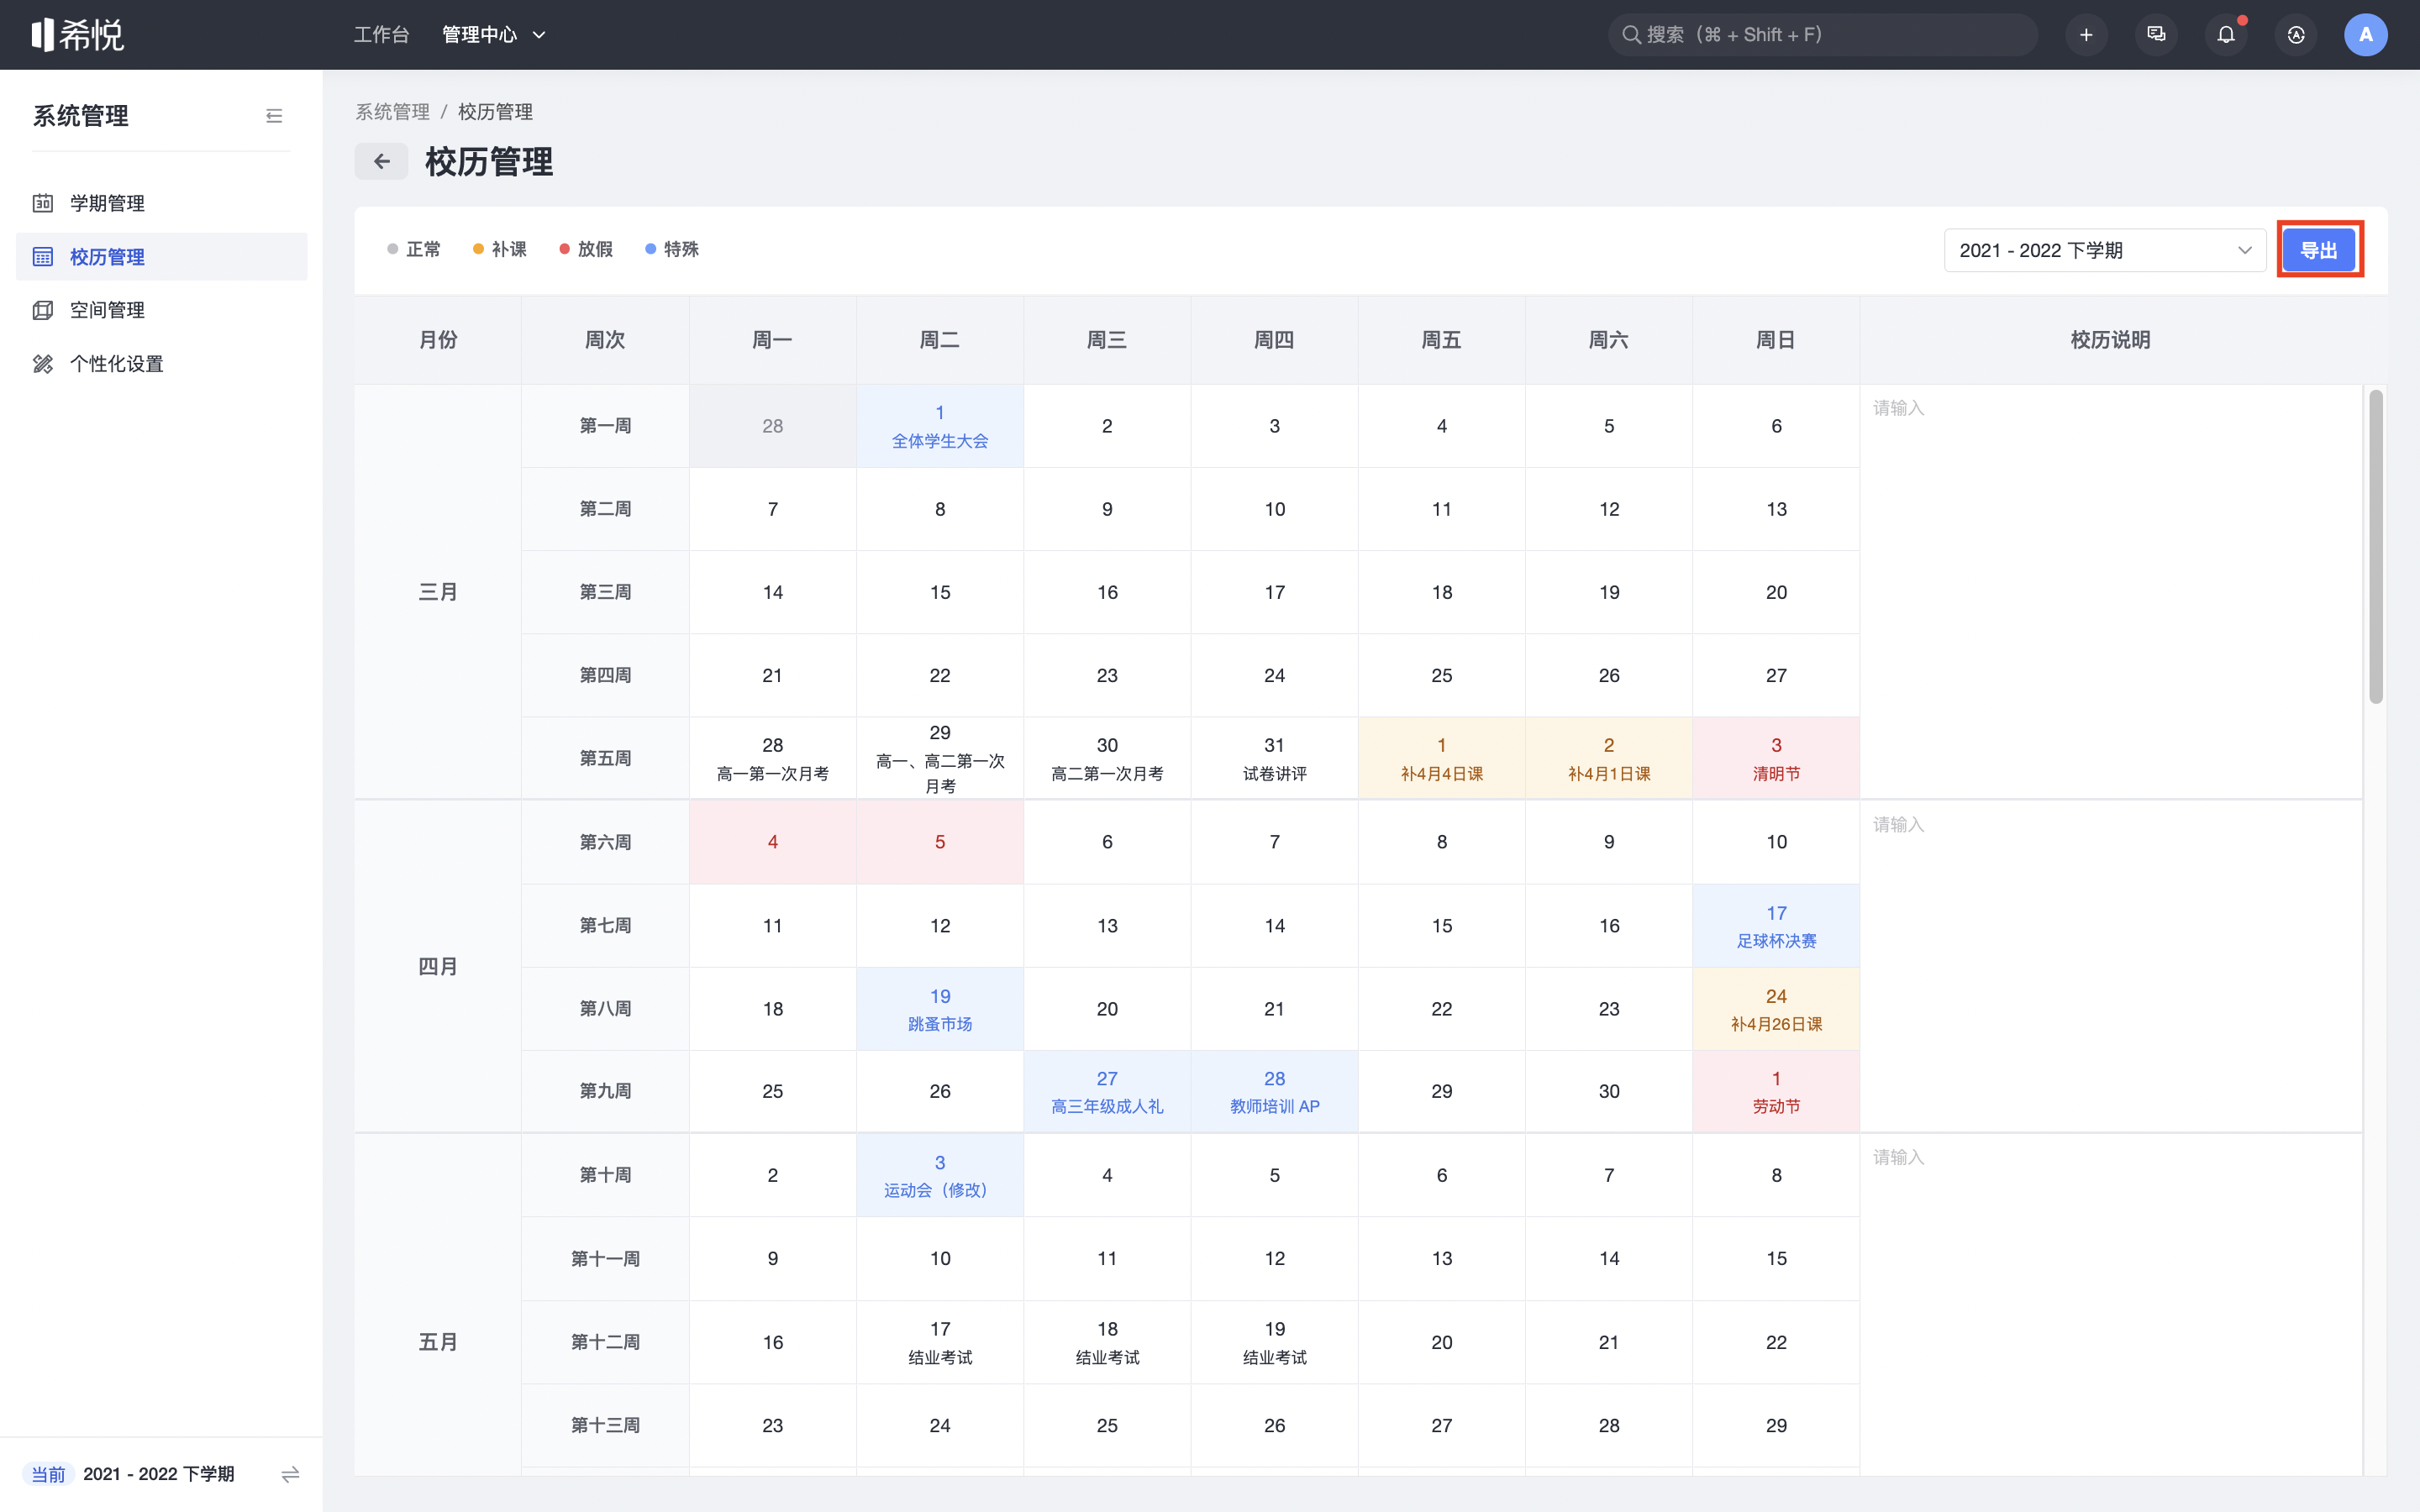Click the 三月 校历说明 input area
2420x1512 pixels.
[2110, 592]
